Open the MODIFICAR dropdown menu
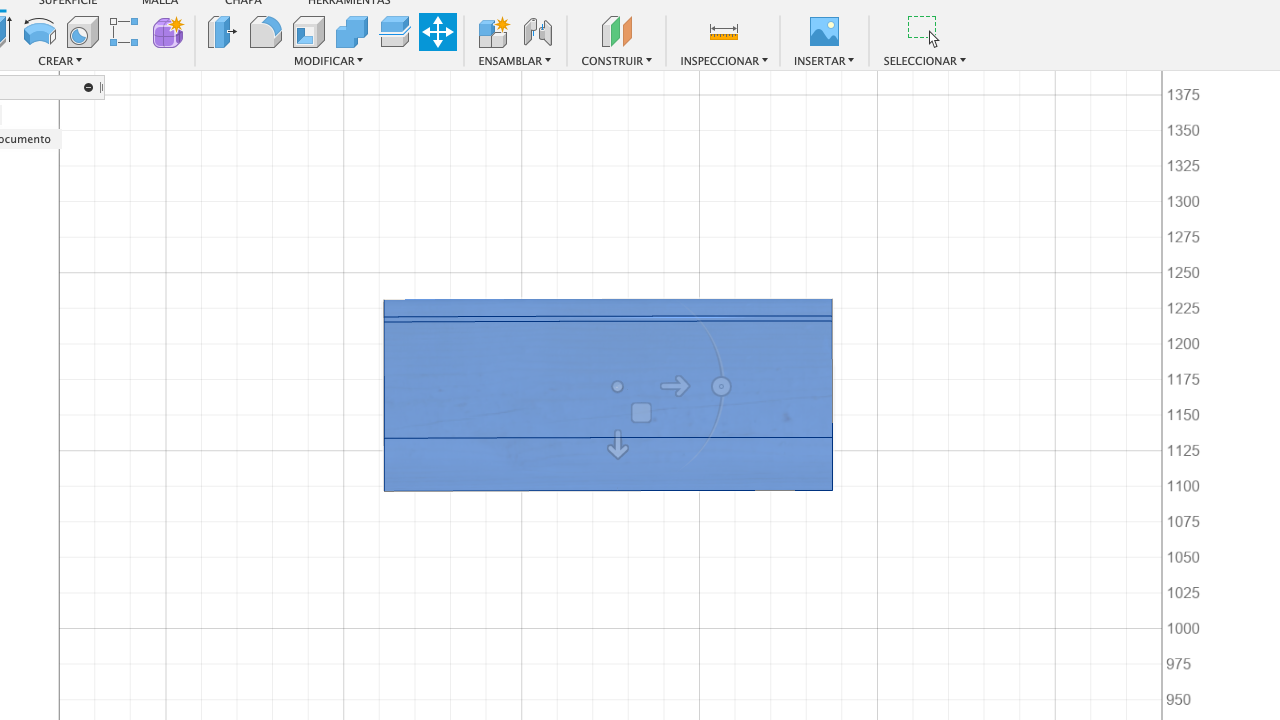This screenshot has height=720, width=1280. click(x=328, y=61)
